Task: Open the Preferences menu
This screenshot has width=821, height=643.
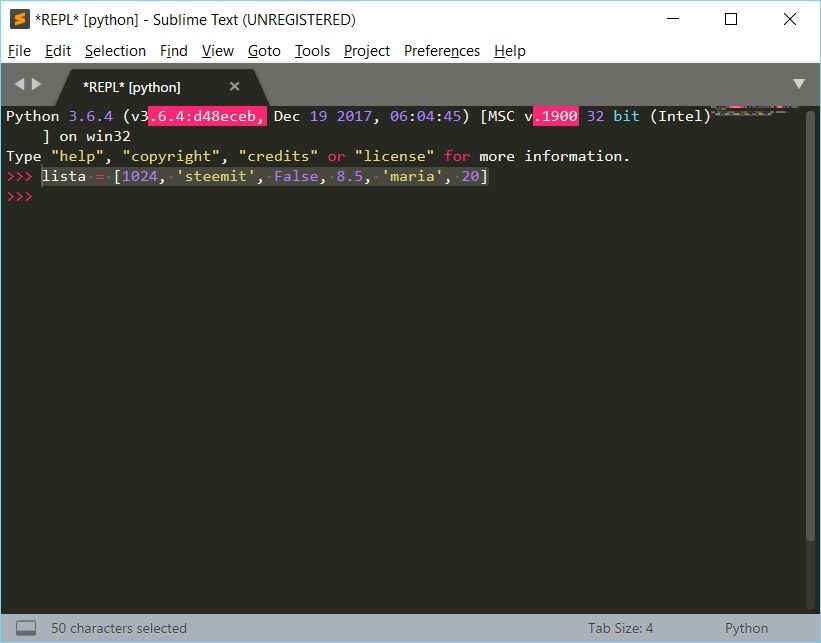Action: coord(441,51)
